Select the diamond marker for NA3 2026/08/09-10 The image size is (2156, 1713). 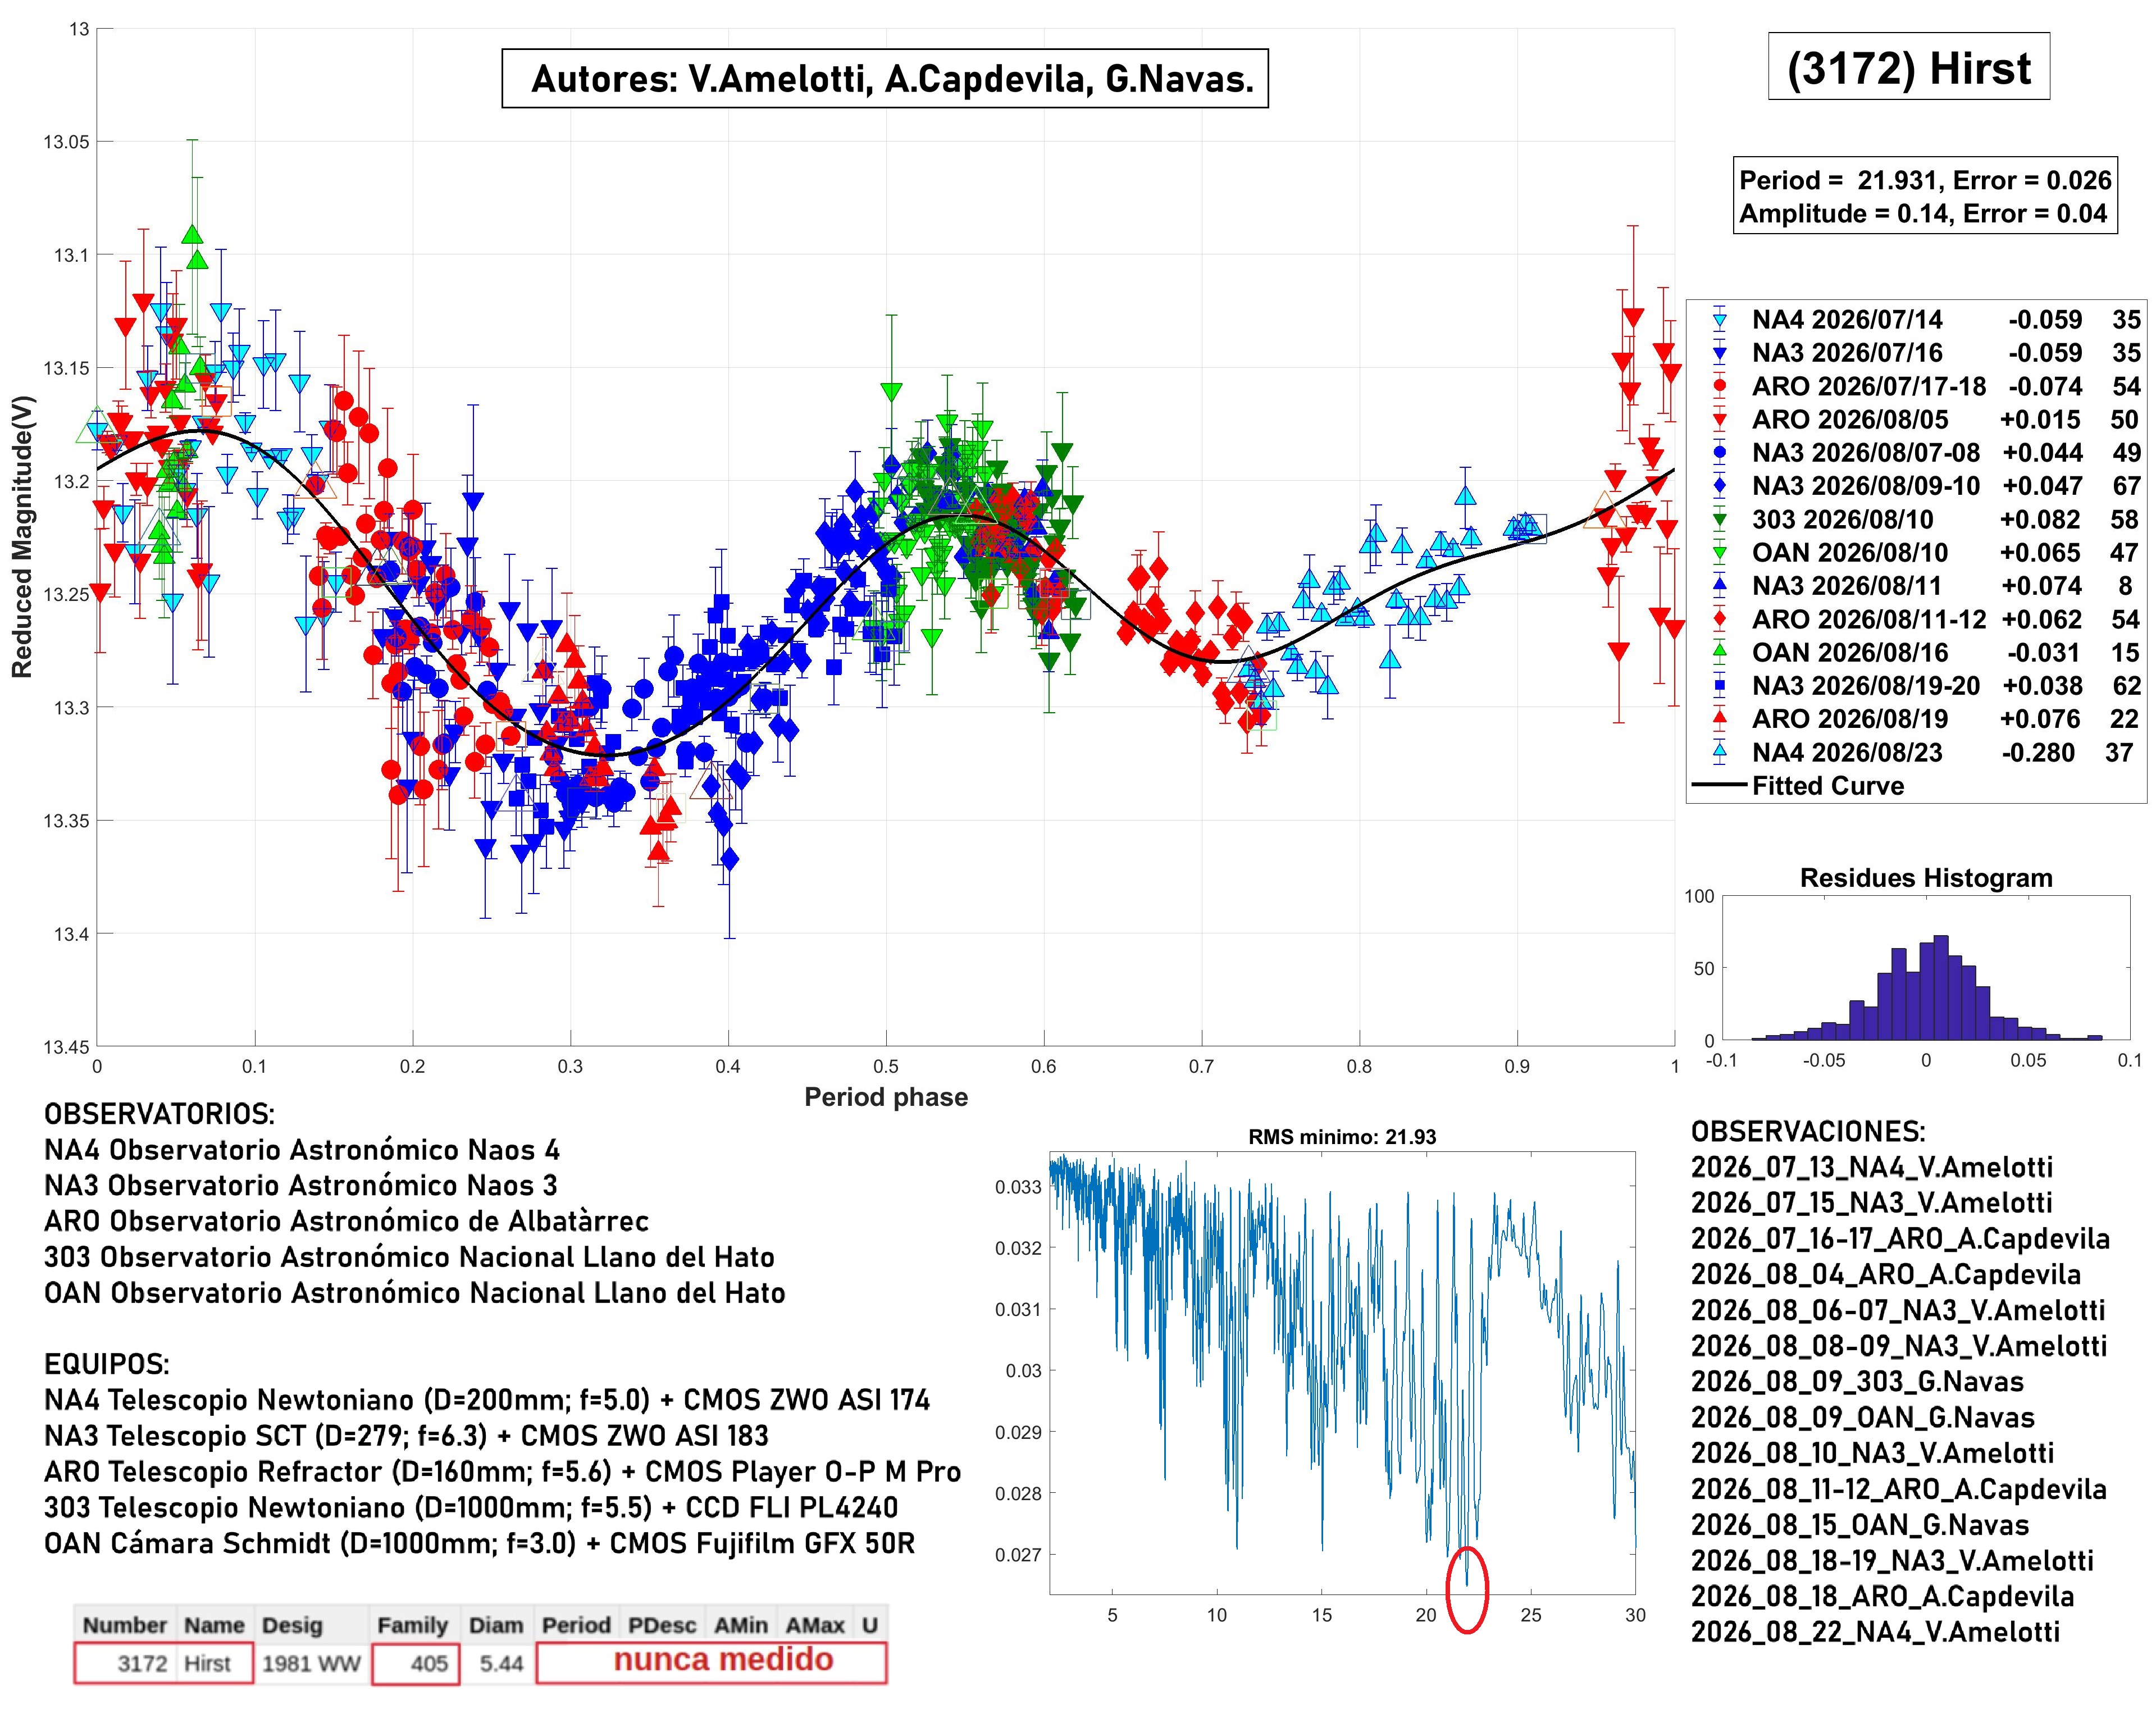point(1720,487)
